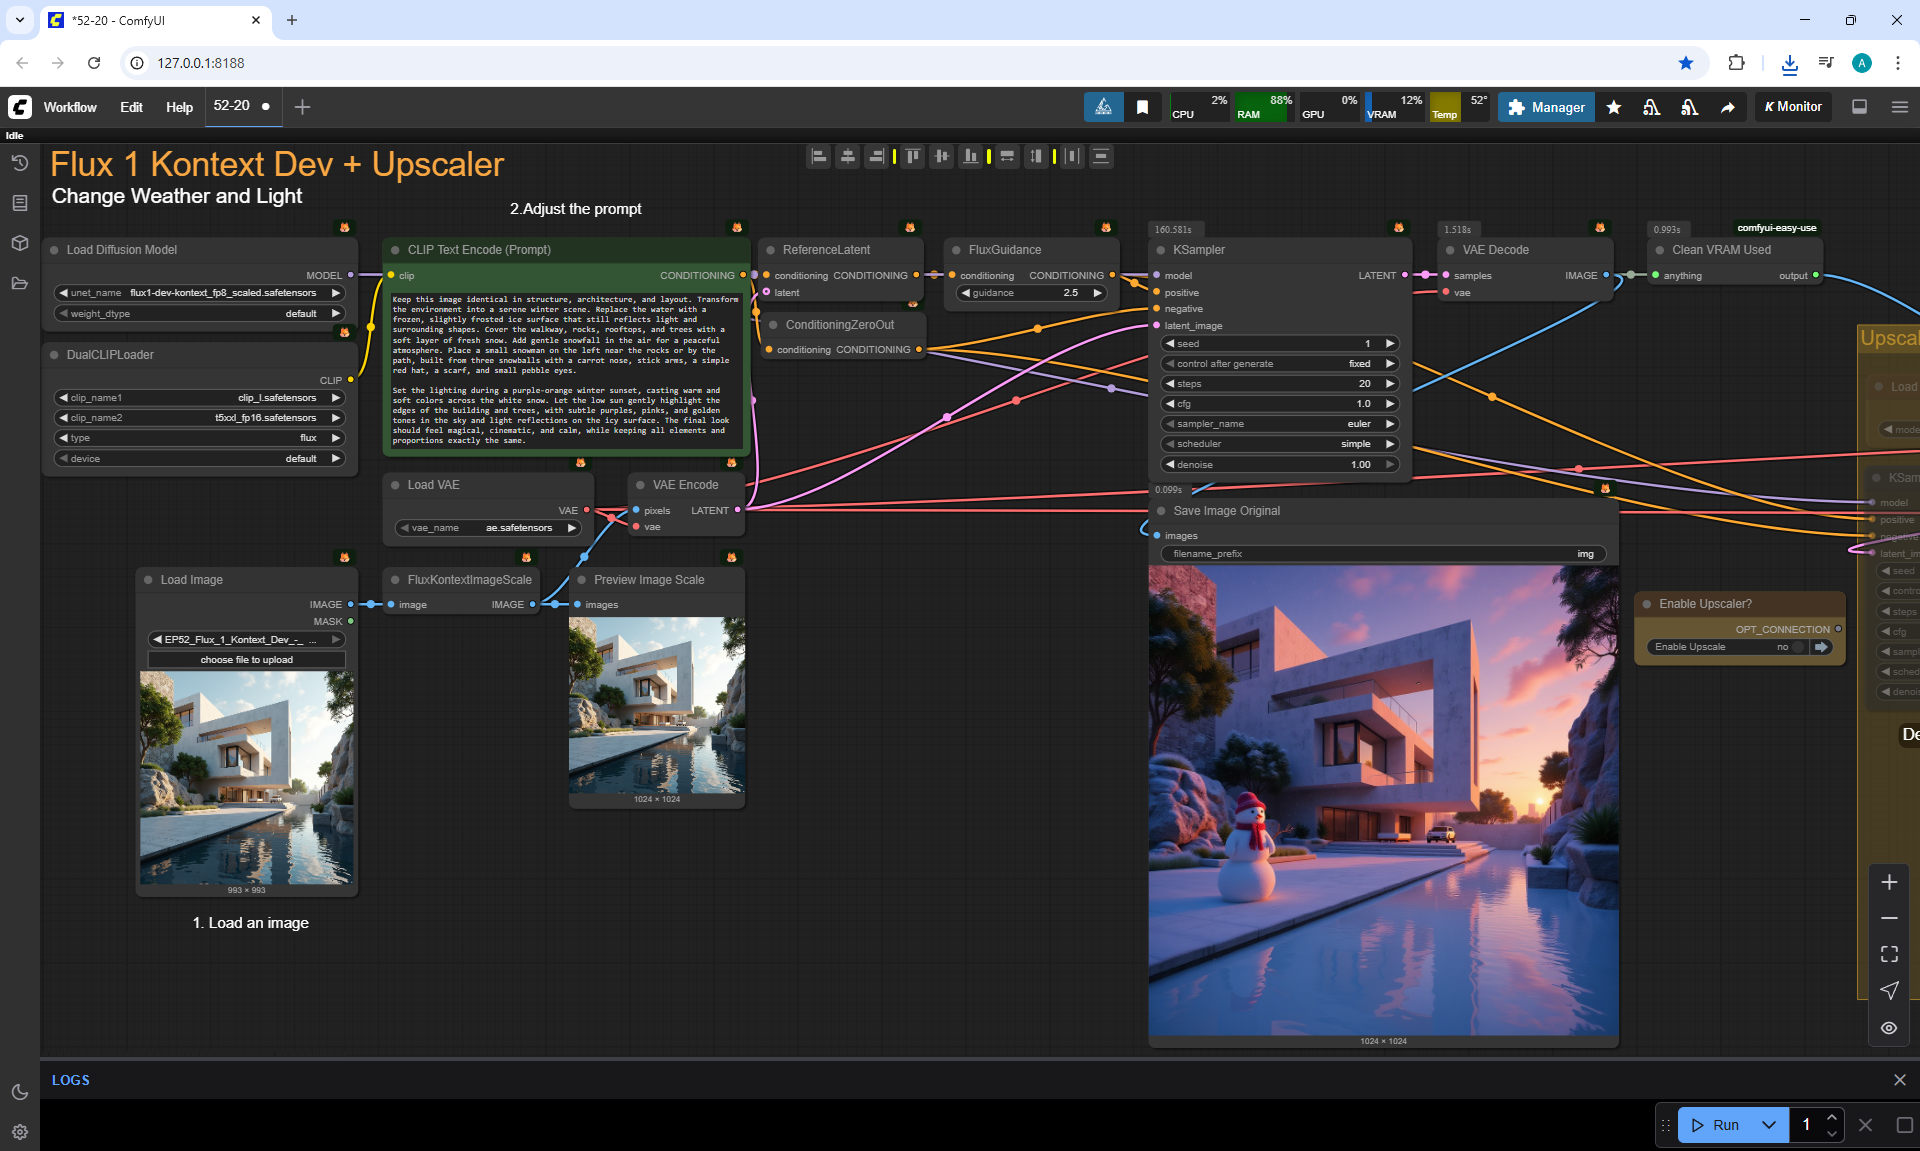Click the zoom in plus icon
The image size is (1920, 1151).
point(1889,882)
